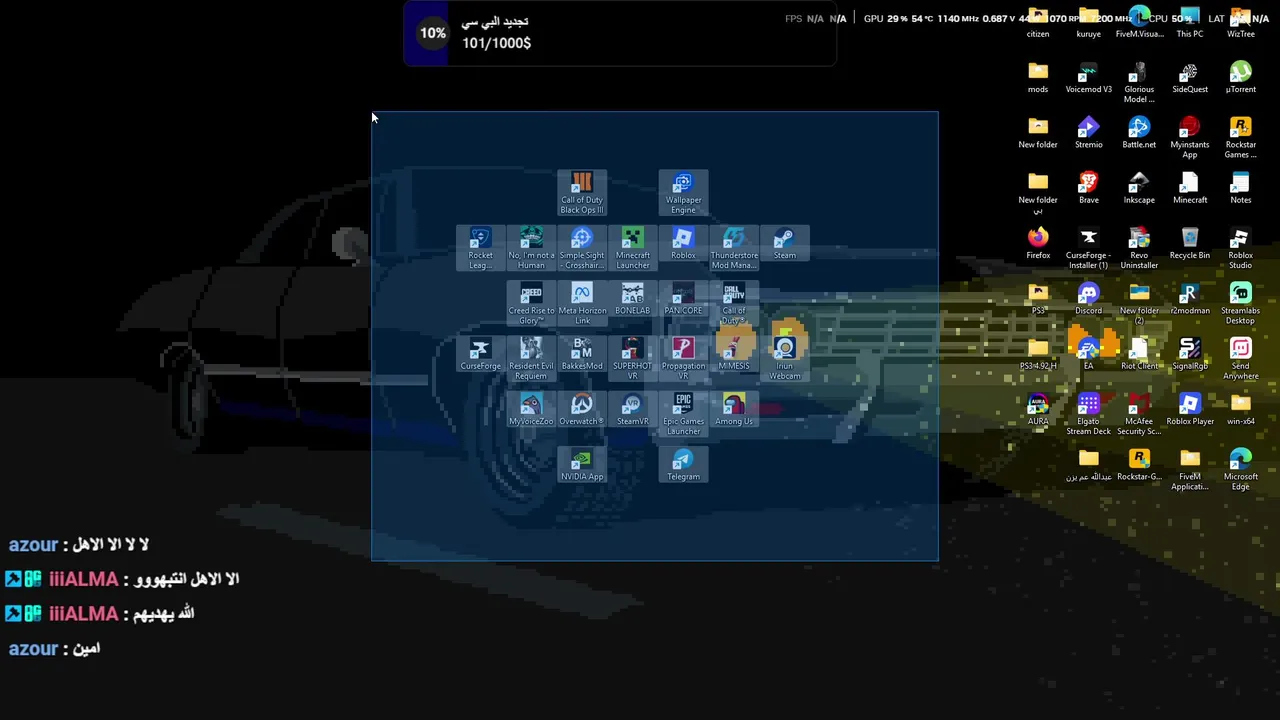Open the SteamVR shortcut

pyautogui.click(x=632, y=410)
